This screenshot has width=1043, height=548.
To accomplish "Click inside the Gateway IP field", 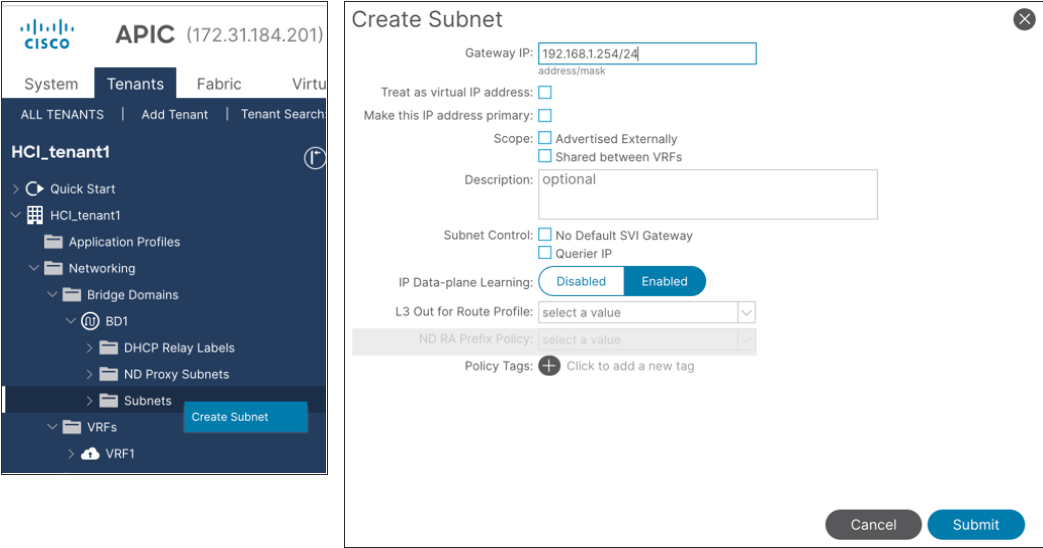I will 647,54.
